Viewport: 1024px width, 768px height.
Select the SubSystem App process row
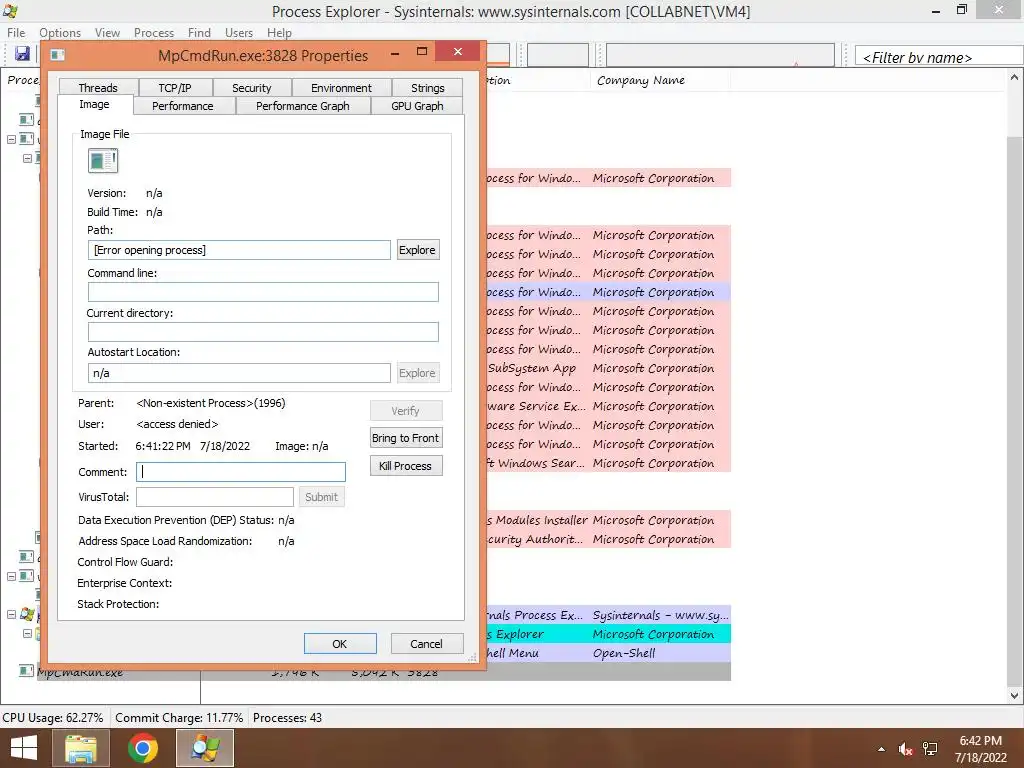(609, 368)
